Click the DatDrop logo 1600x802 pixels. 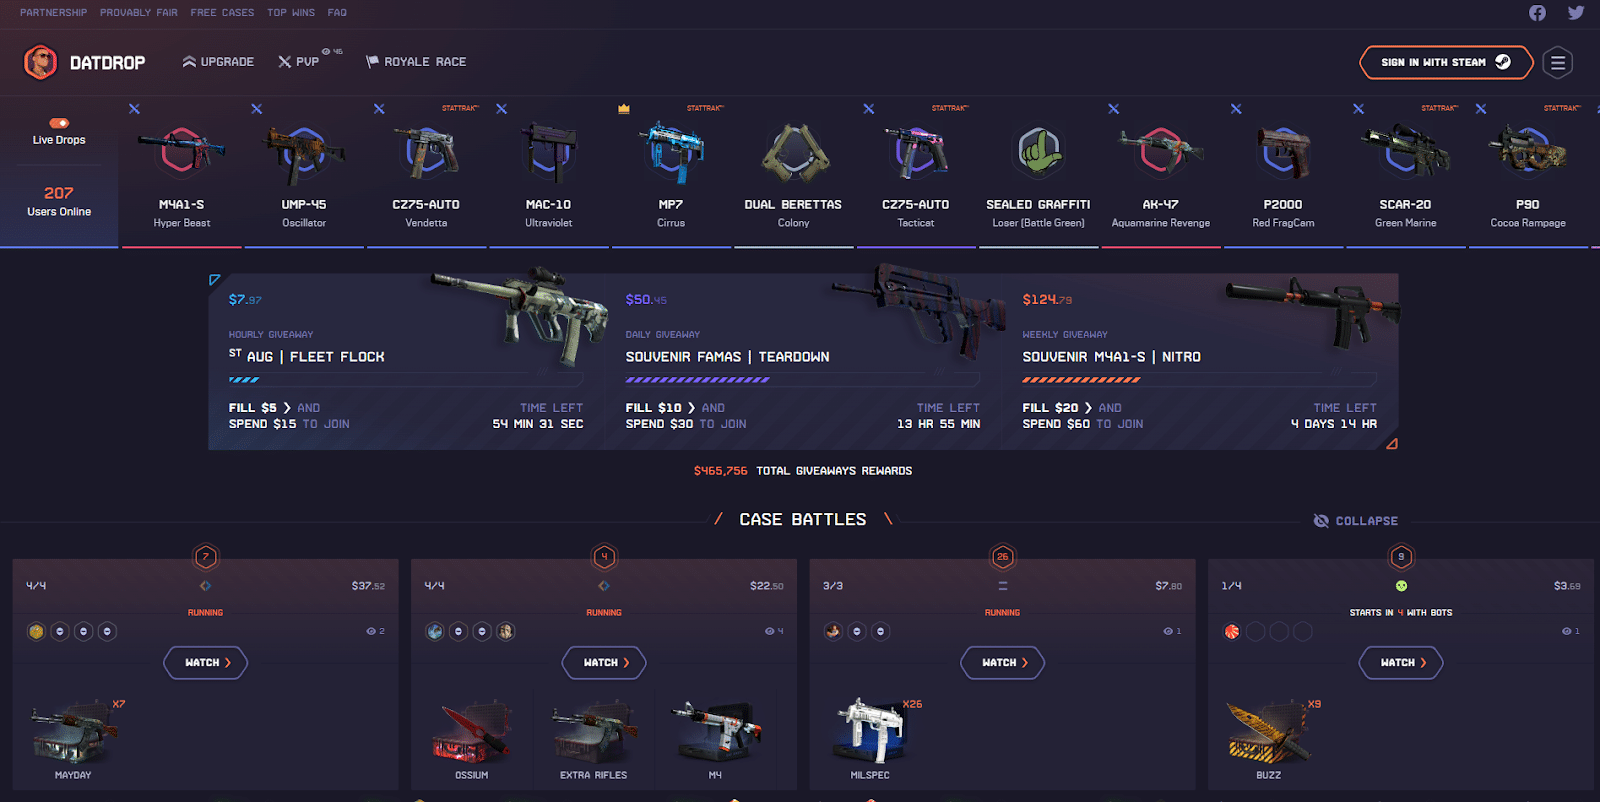click(84, 62)
